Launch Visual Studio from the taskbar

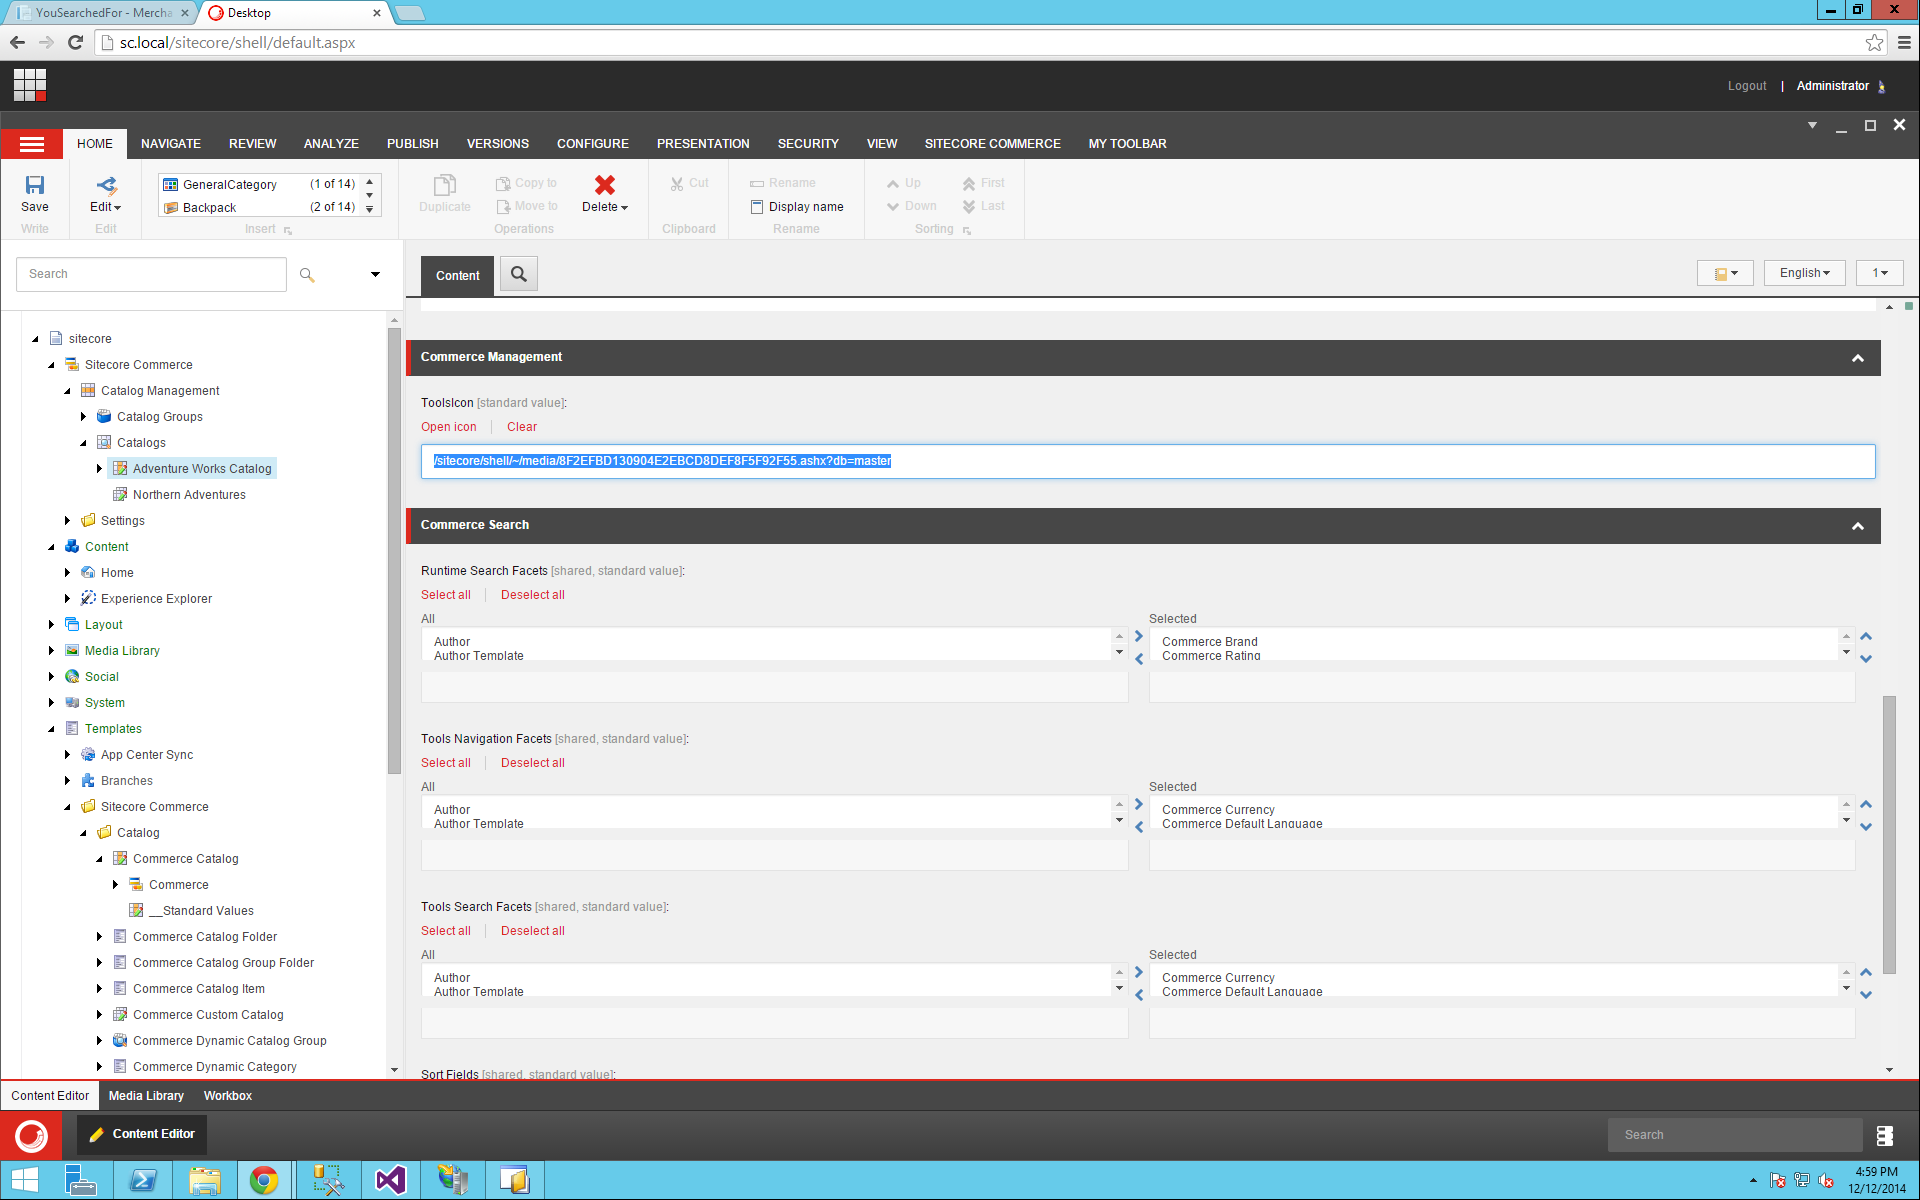coord(389,1180)
